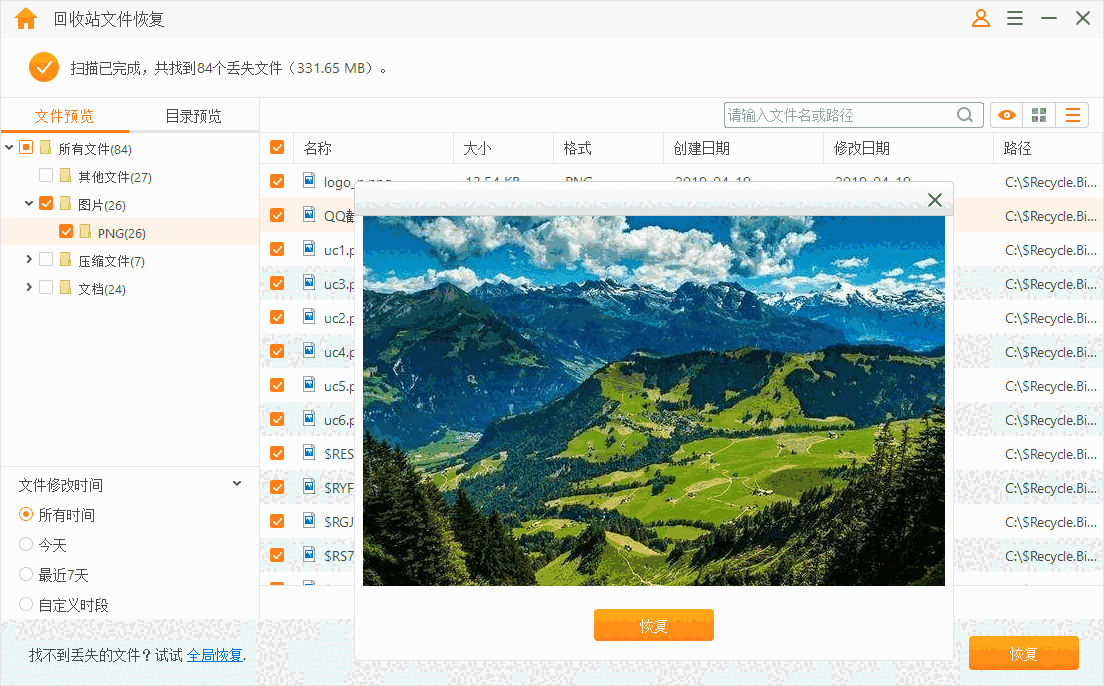Viewport: 1104px width, 686px height.
Task: Check the 其他文件(27) checkbox
Action: click(46, 176)
